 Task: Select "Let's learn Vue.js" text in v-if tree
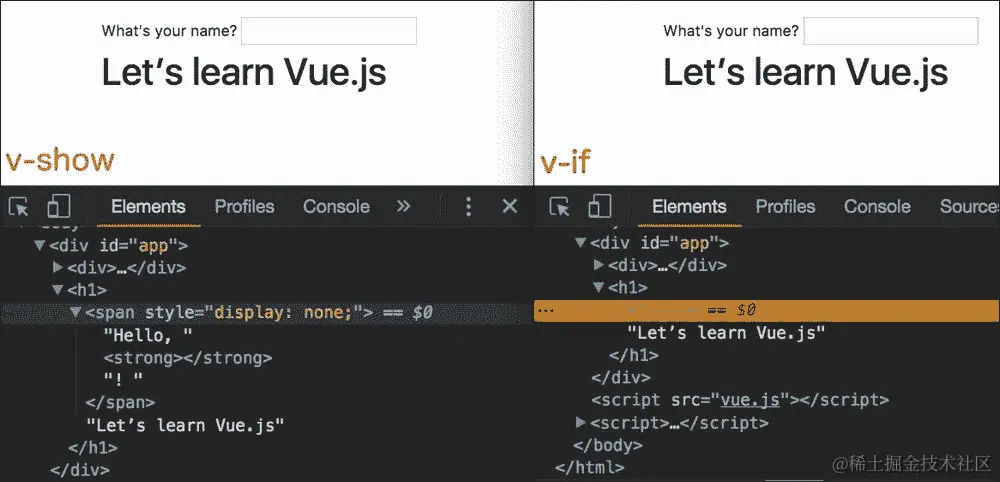[726, 332]
